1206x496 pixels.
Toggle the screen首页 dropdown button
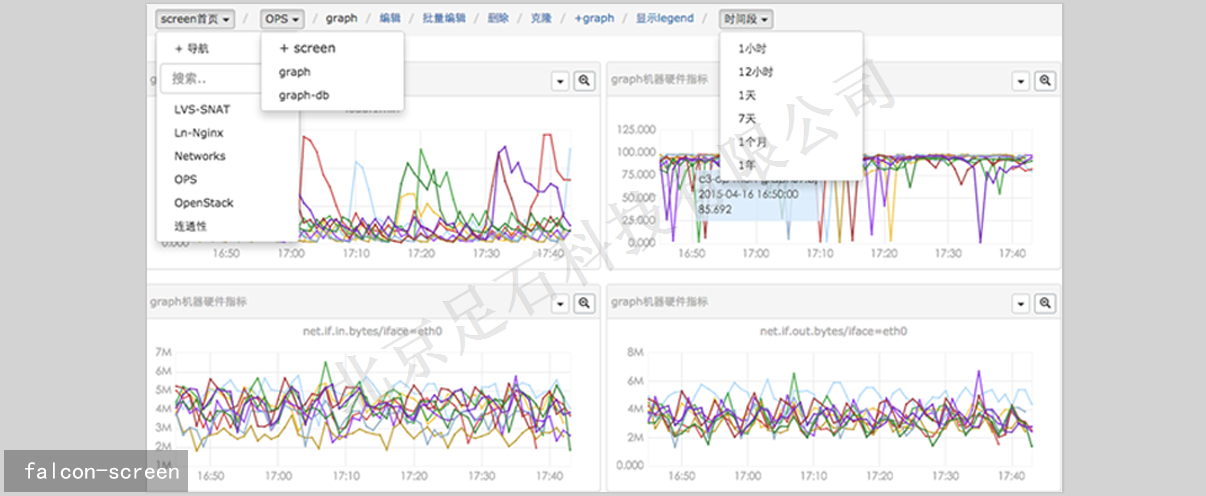pos(196,18)
